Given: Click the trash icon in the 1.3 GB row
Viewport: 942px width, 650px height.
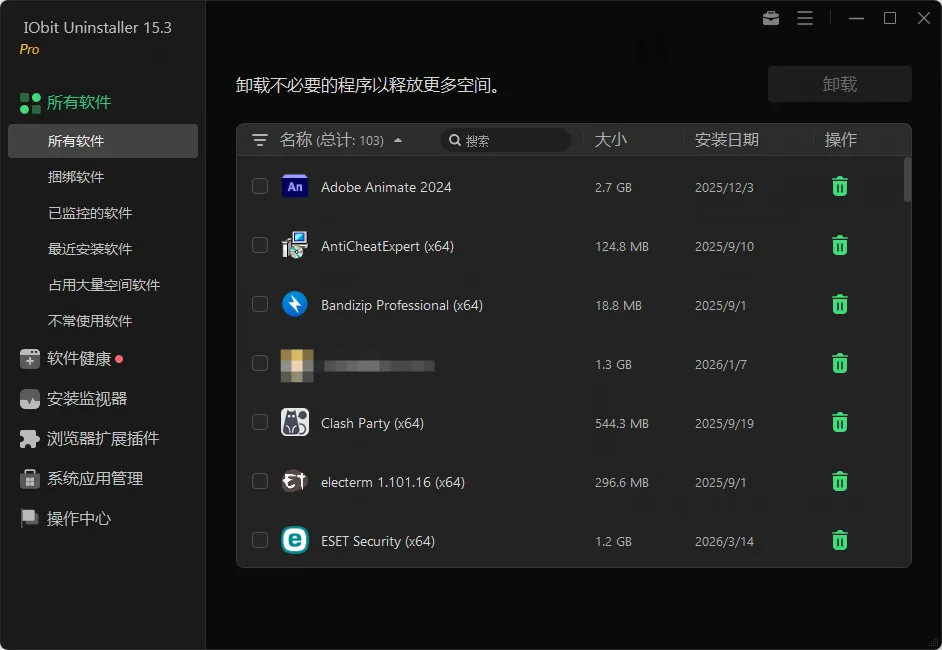Looking at the screenshot, I should 839,363.
